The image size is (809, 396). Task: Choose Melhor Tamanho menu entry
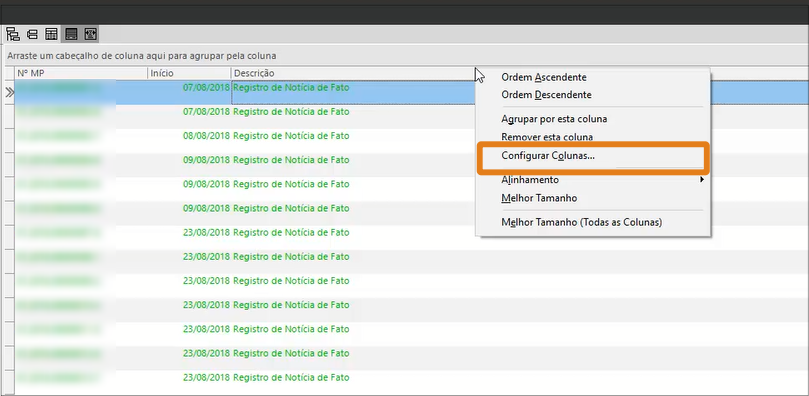pyautogui.click(x=539, y=198)
